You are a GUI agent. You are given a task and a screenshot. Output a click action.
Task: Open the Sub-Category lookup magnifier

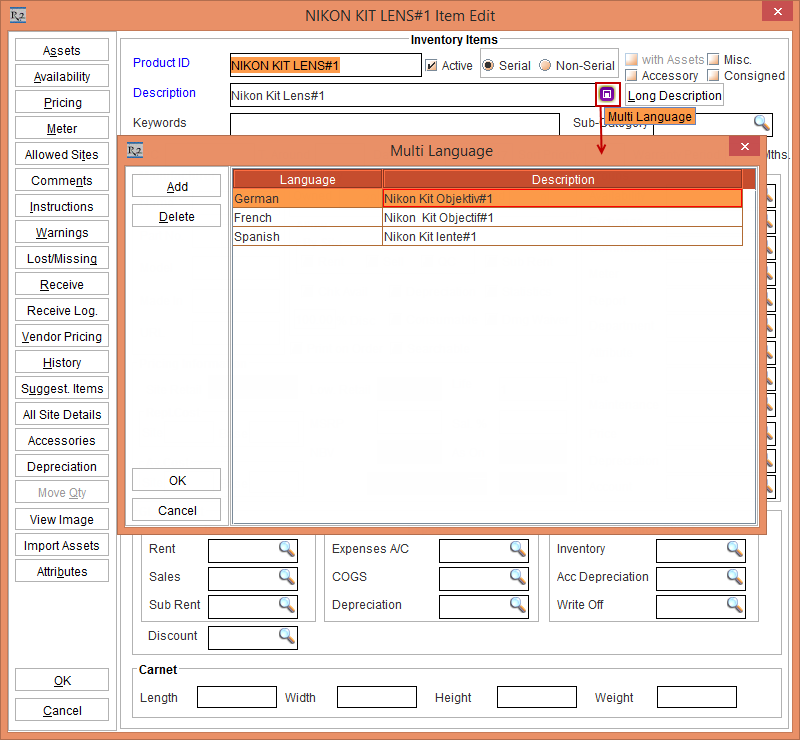point(762,123)
